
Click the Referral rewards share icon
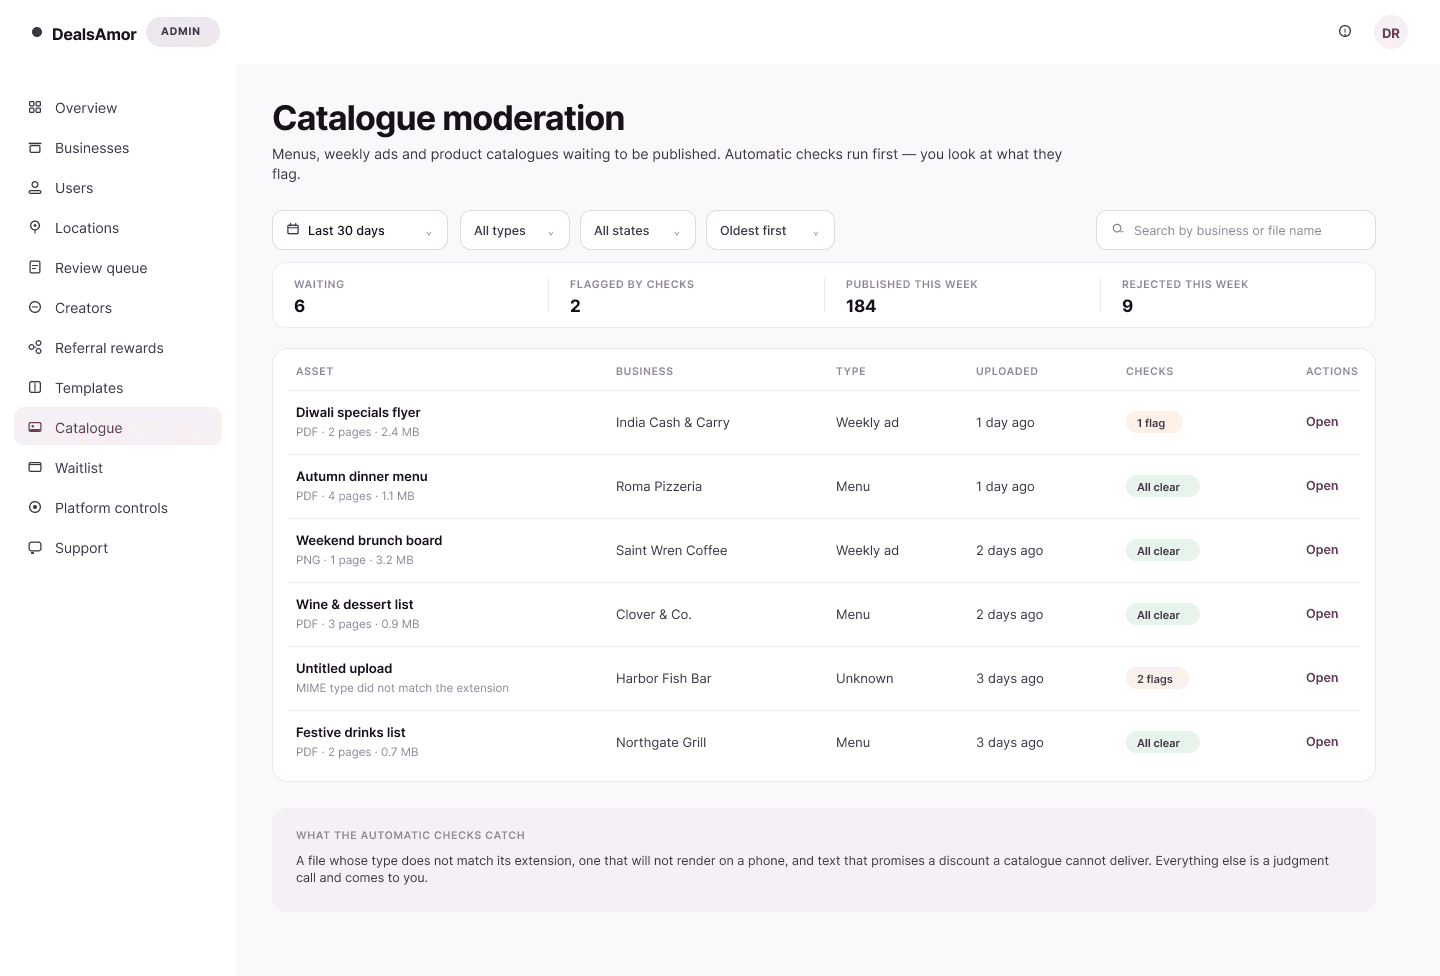click(x=35, y=347)
